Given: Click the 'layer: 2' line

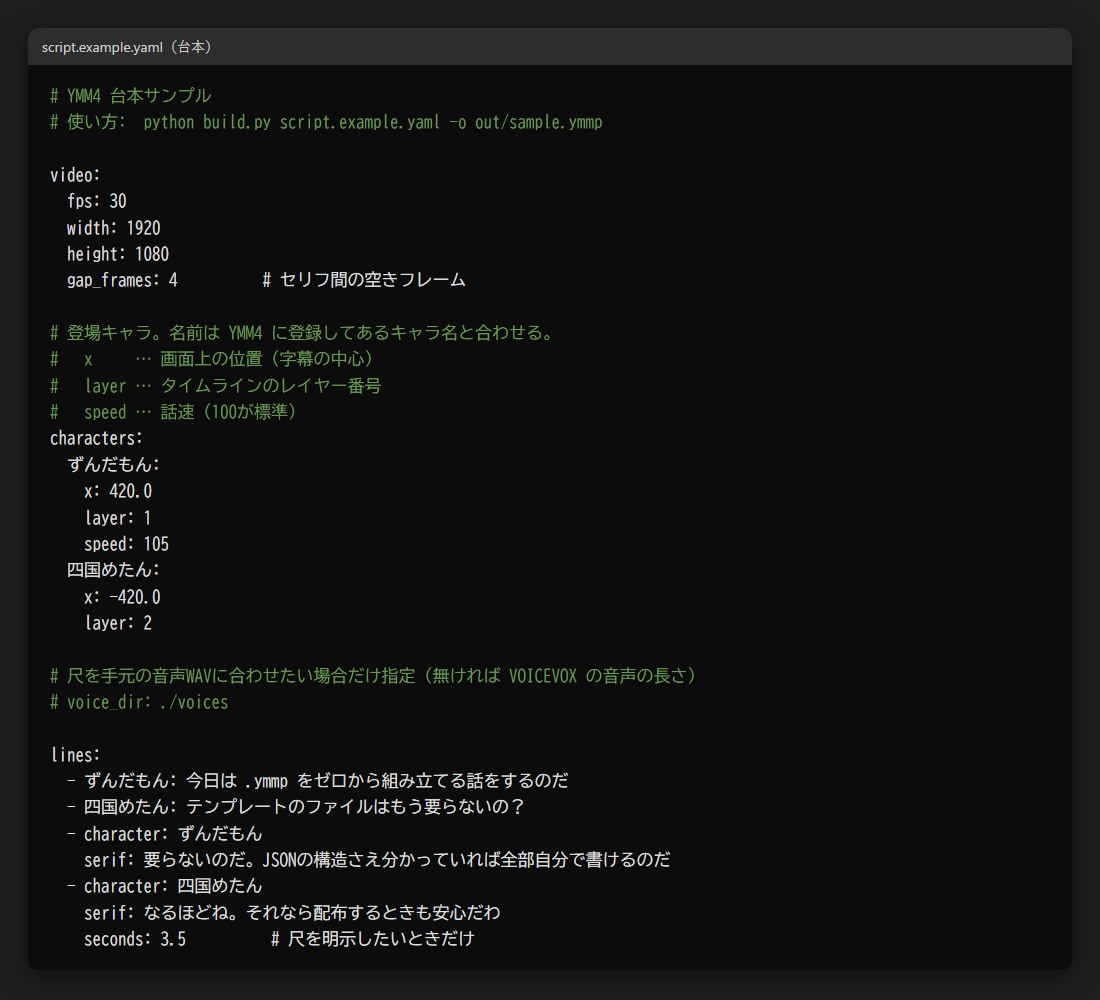Looking at the screenshot, I should click(x=118, y=623).
